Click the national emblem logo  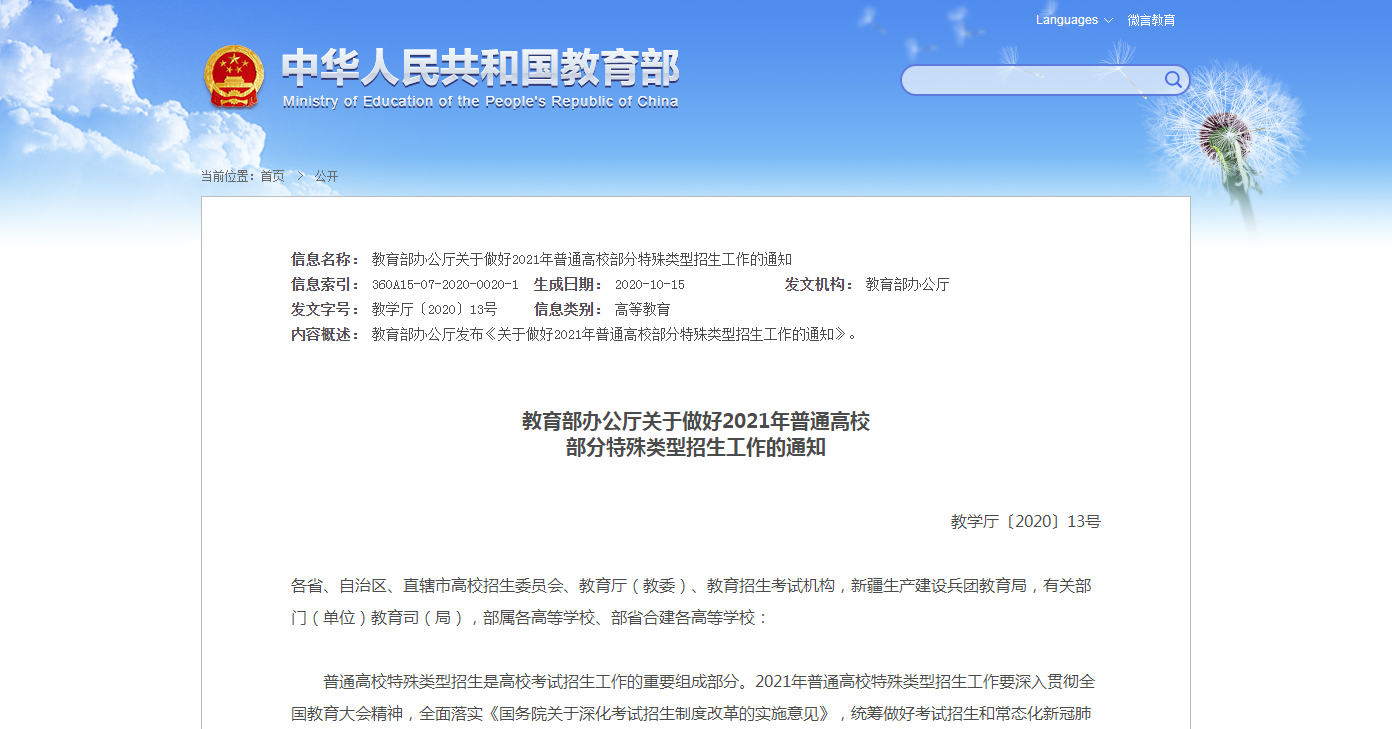pyautogui.click(x=235, y=77)
